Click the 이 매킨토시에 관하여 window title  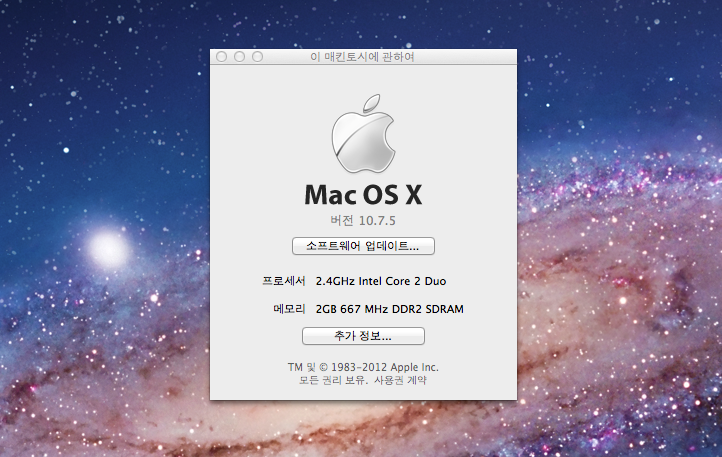point(363,57)
